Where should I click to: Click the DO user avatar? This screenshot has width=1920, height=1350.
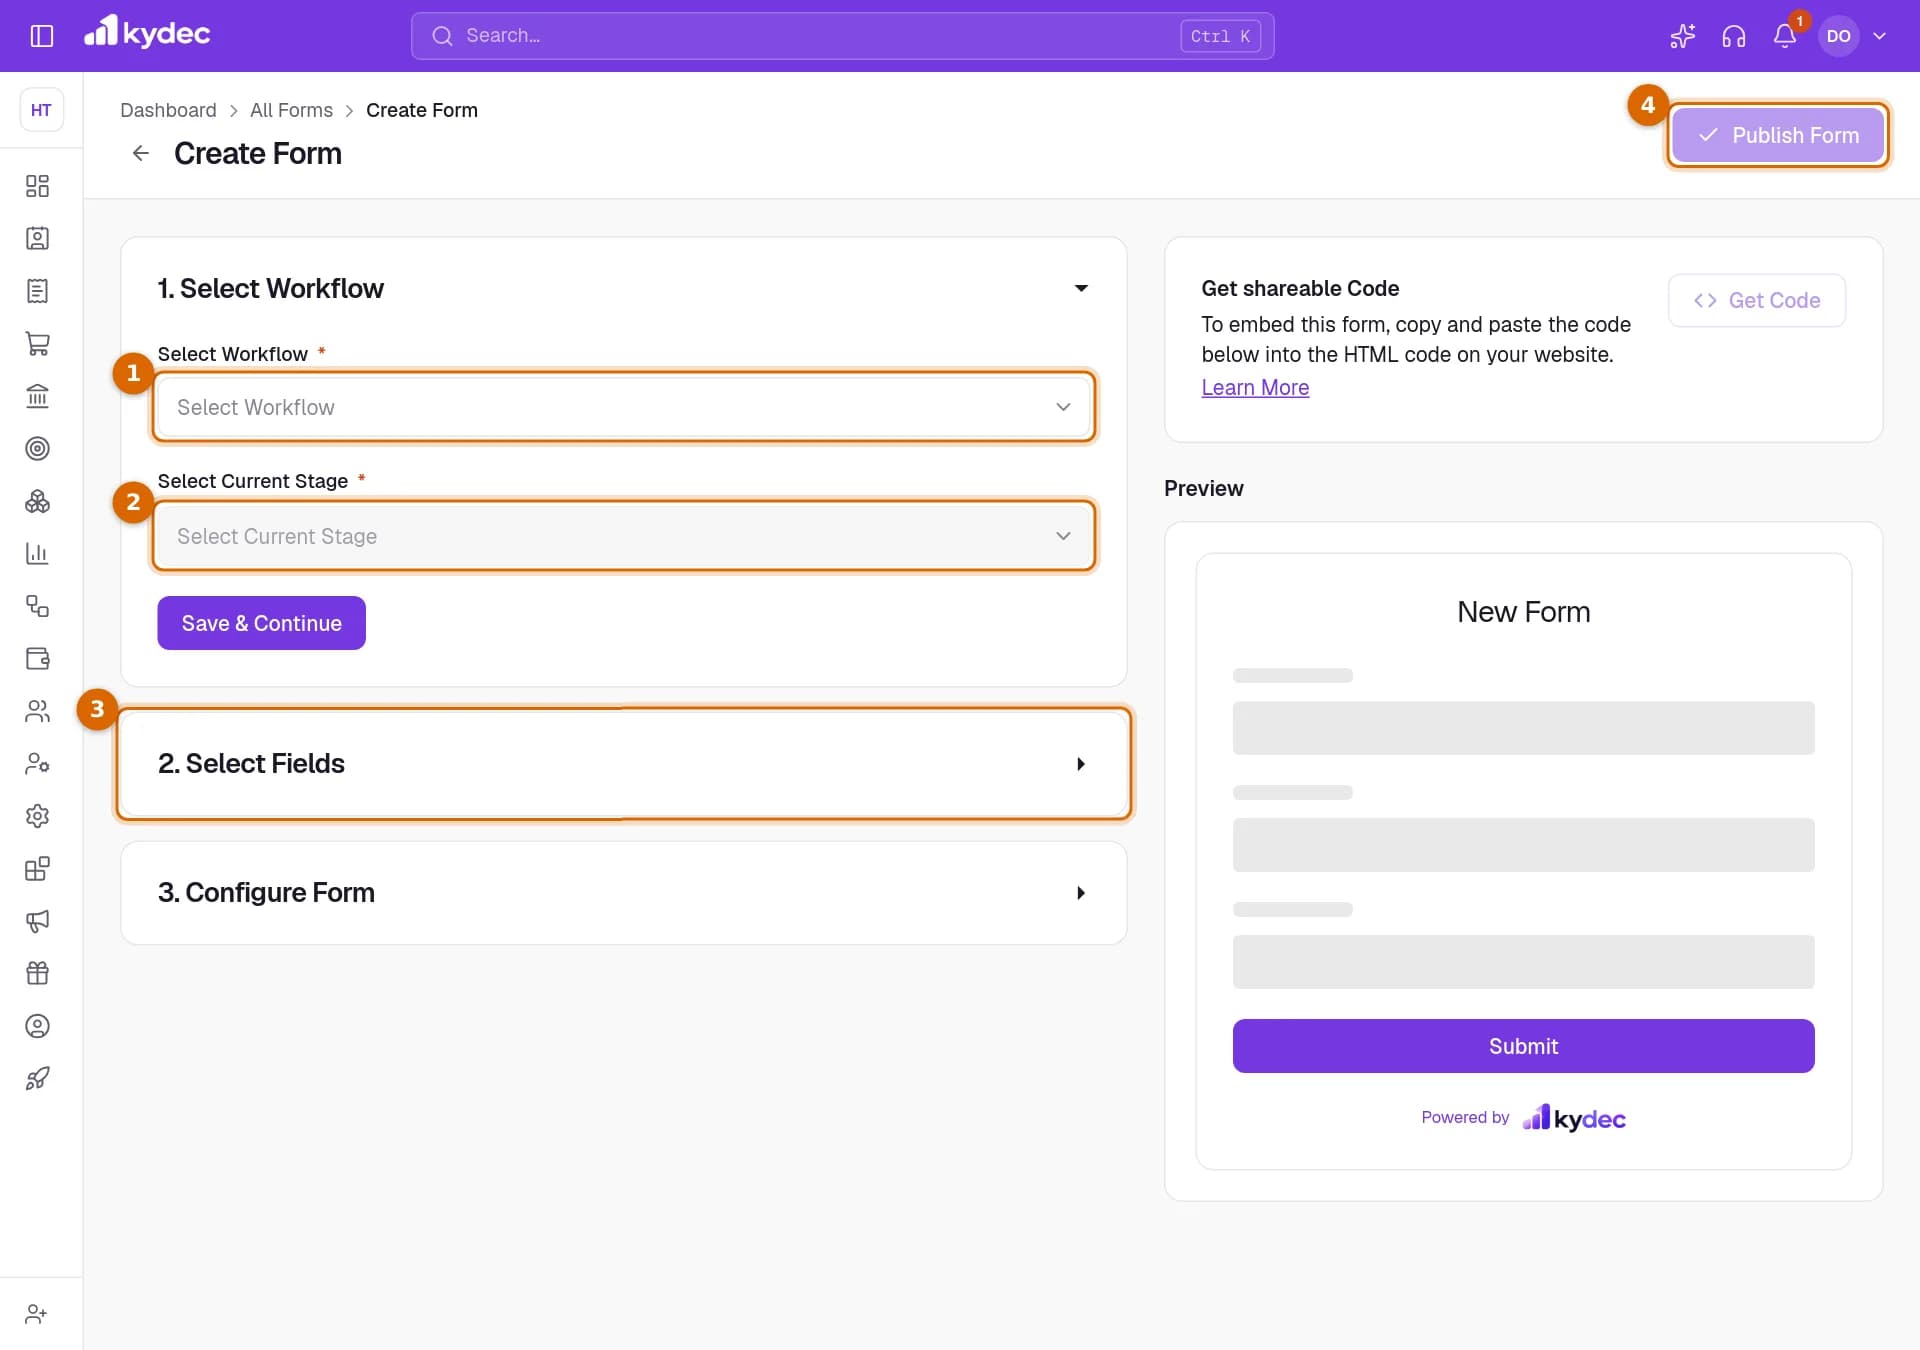tap(1838, 36)
